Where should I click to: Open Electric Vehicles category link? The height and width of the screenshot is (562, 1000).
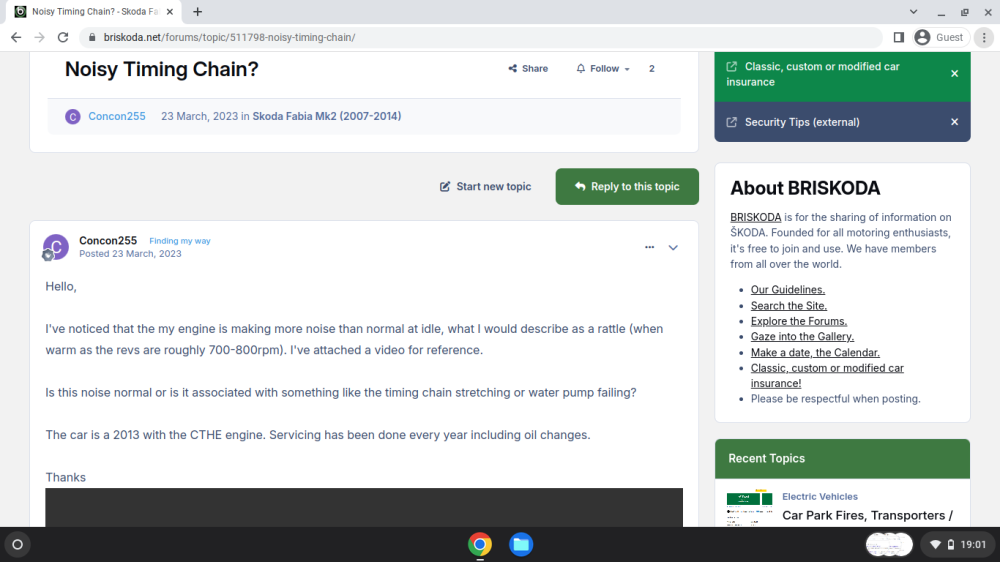(x=820, y=496)
